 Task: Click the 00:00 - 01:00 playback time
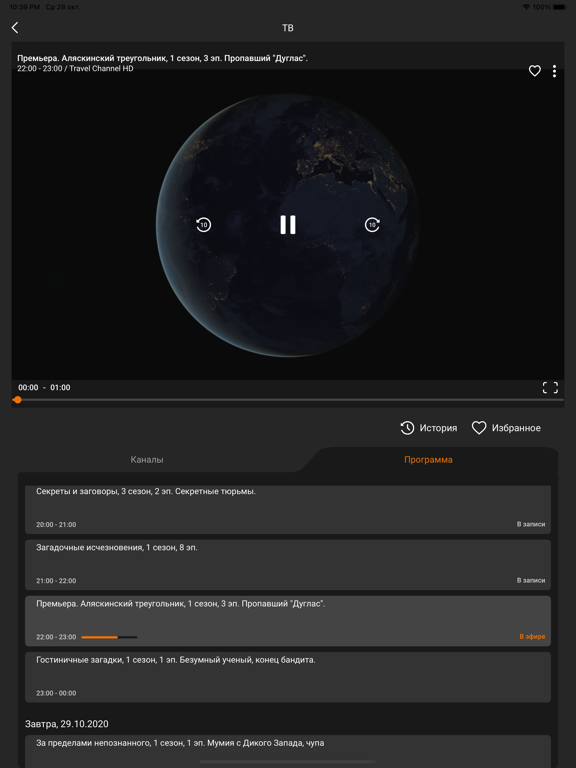coord(44,387)
